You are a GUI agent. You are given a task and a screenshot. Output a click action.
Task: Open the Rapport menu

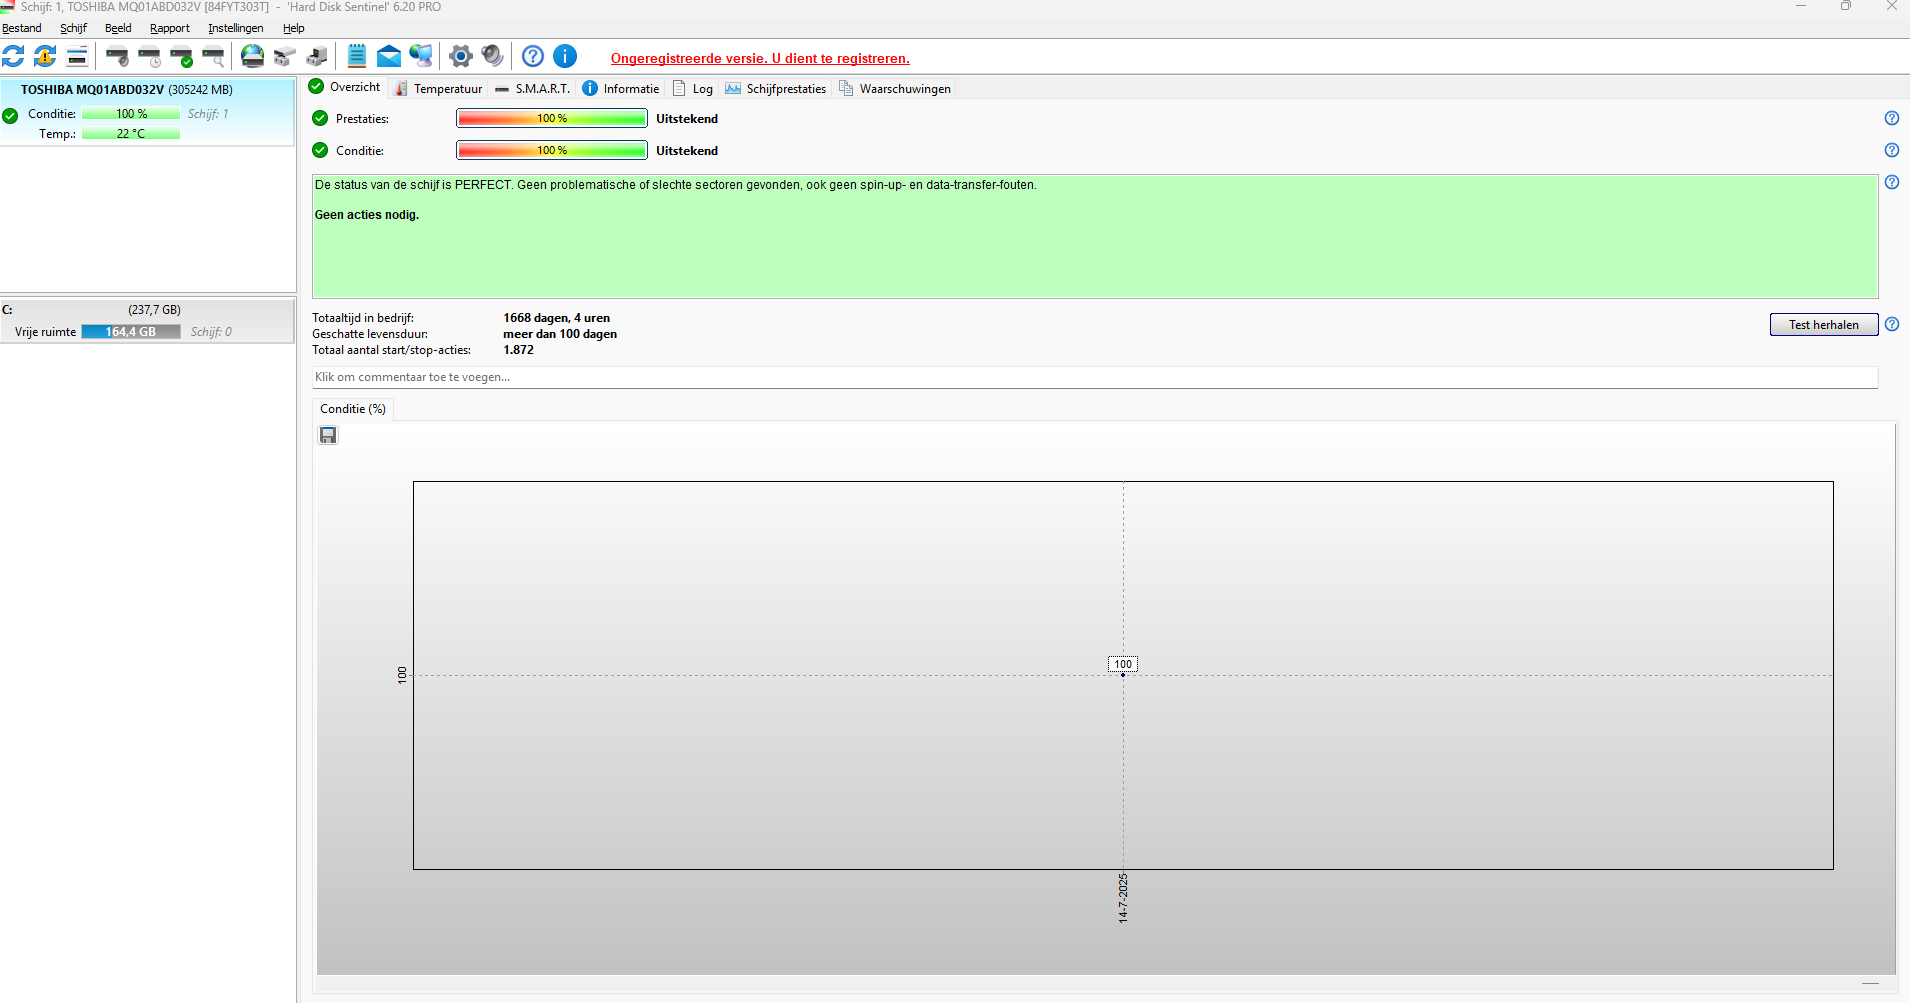coord(170,28)
